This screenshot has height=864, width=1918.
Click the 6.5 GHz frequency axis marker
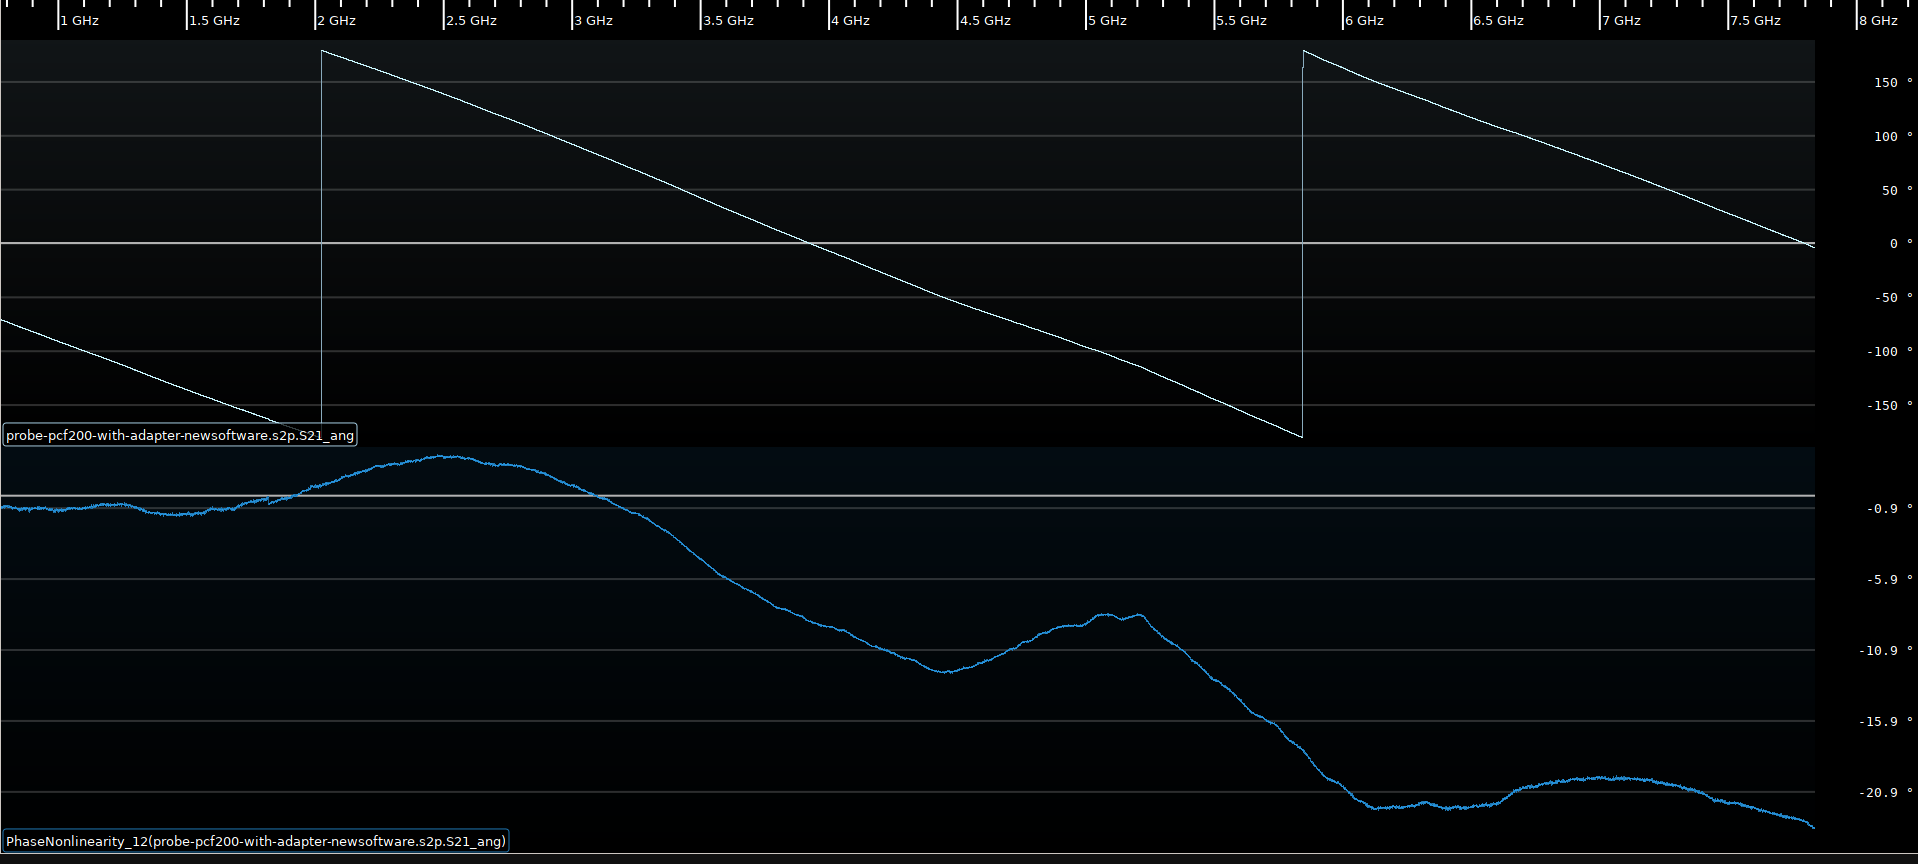click(1499, 20)
